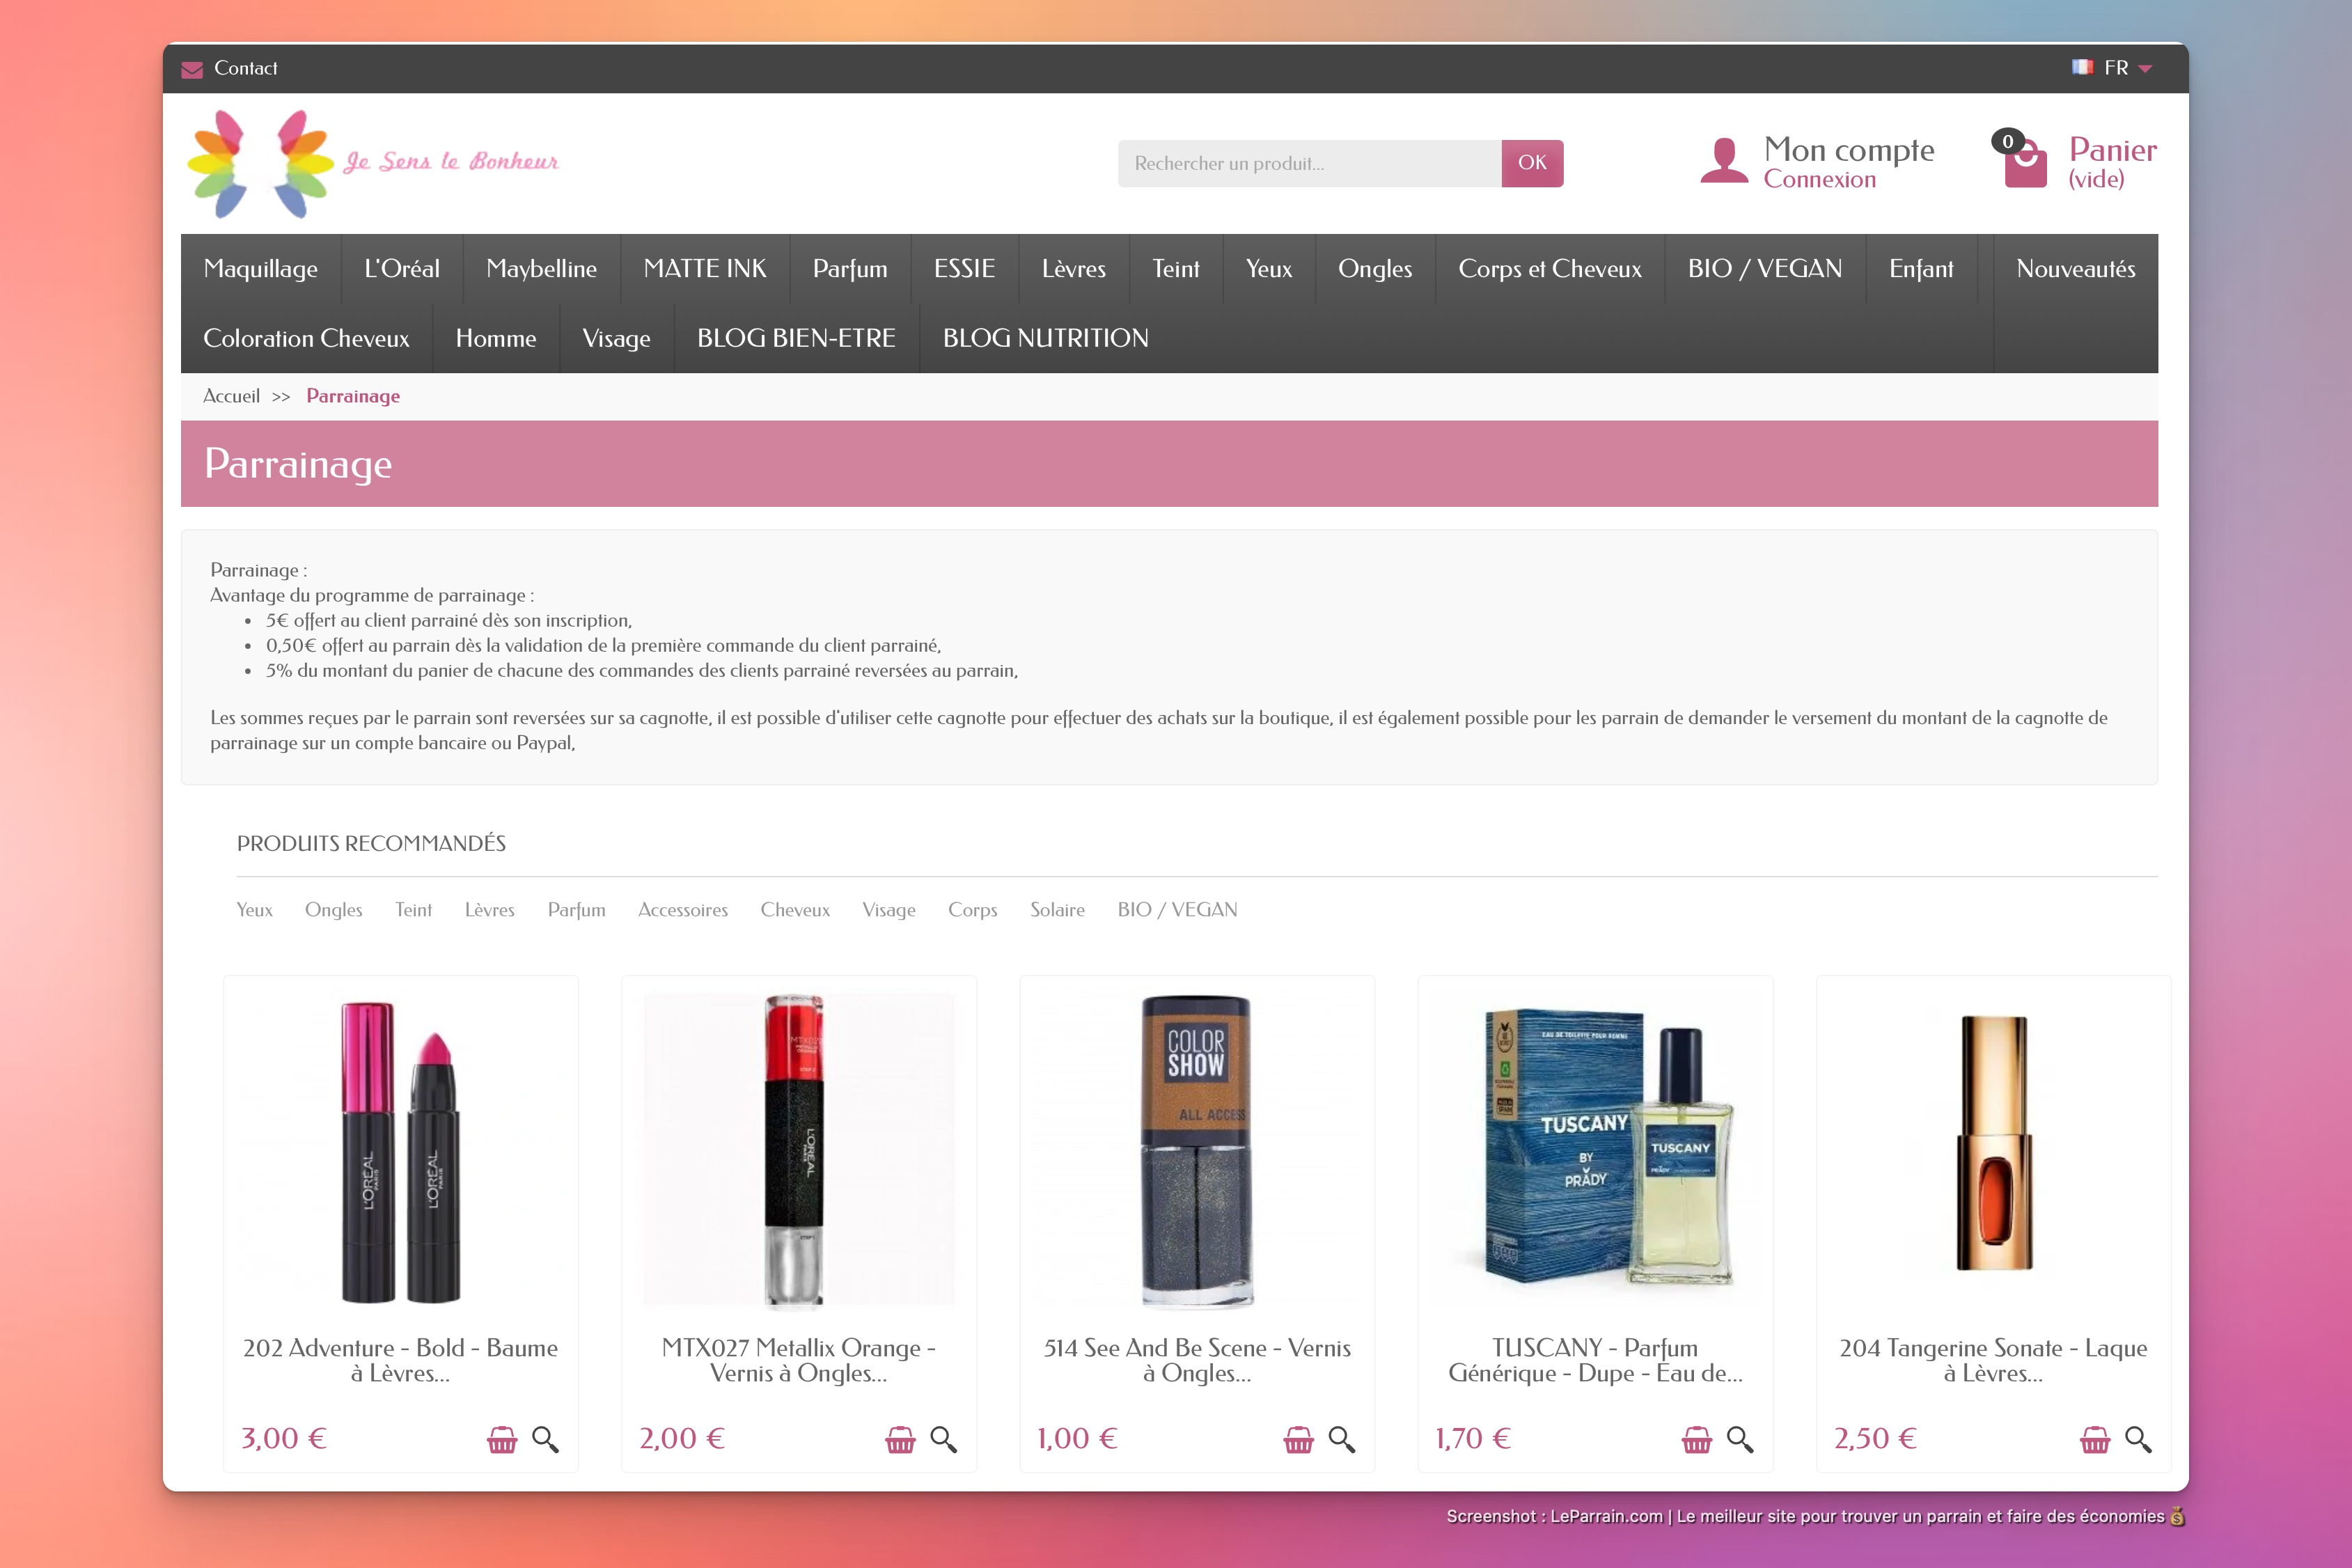Select the Ongles recommended products tab

333,910
